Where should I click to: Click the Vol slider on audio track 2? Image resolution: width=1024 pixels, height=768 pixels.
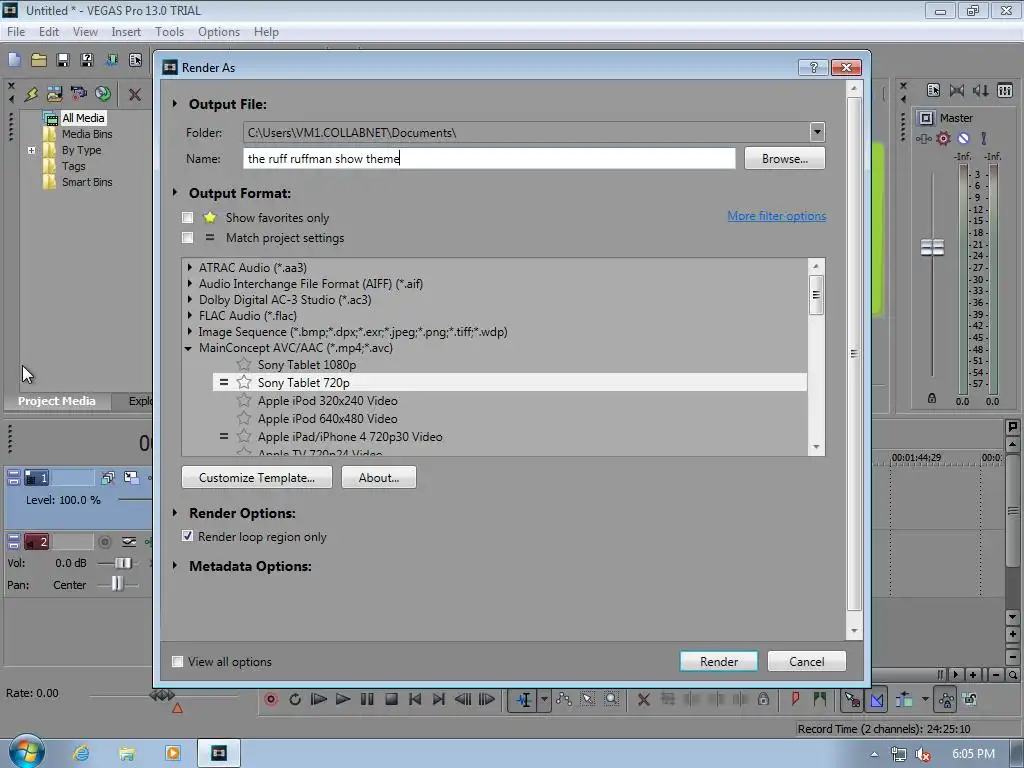coord(123,563)
